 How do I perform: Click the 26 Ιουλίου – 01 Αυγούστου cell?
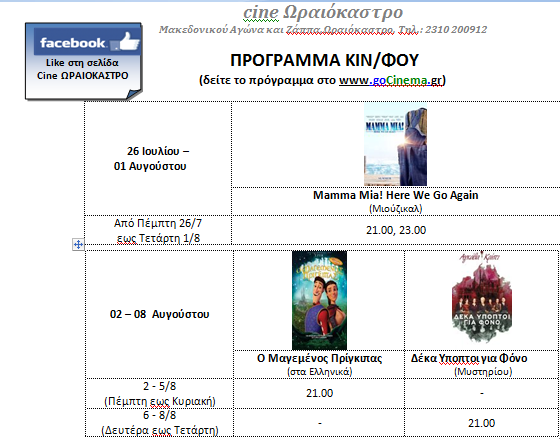(x=158, y=159)
